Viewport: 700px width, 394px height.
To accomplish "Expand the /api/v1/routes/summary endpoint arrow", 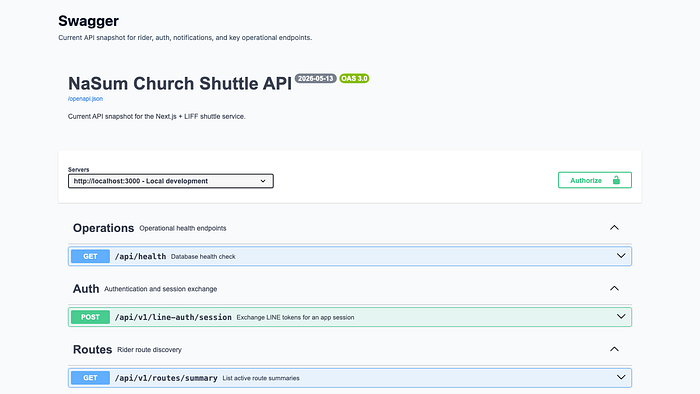I will coord(621,377).
